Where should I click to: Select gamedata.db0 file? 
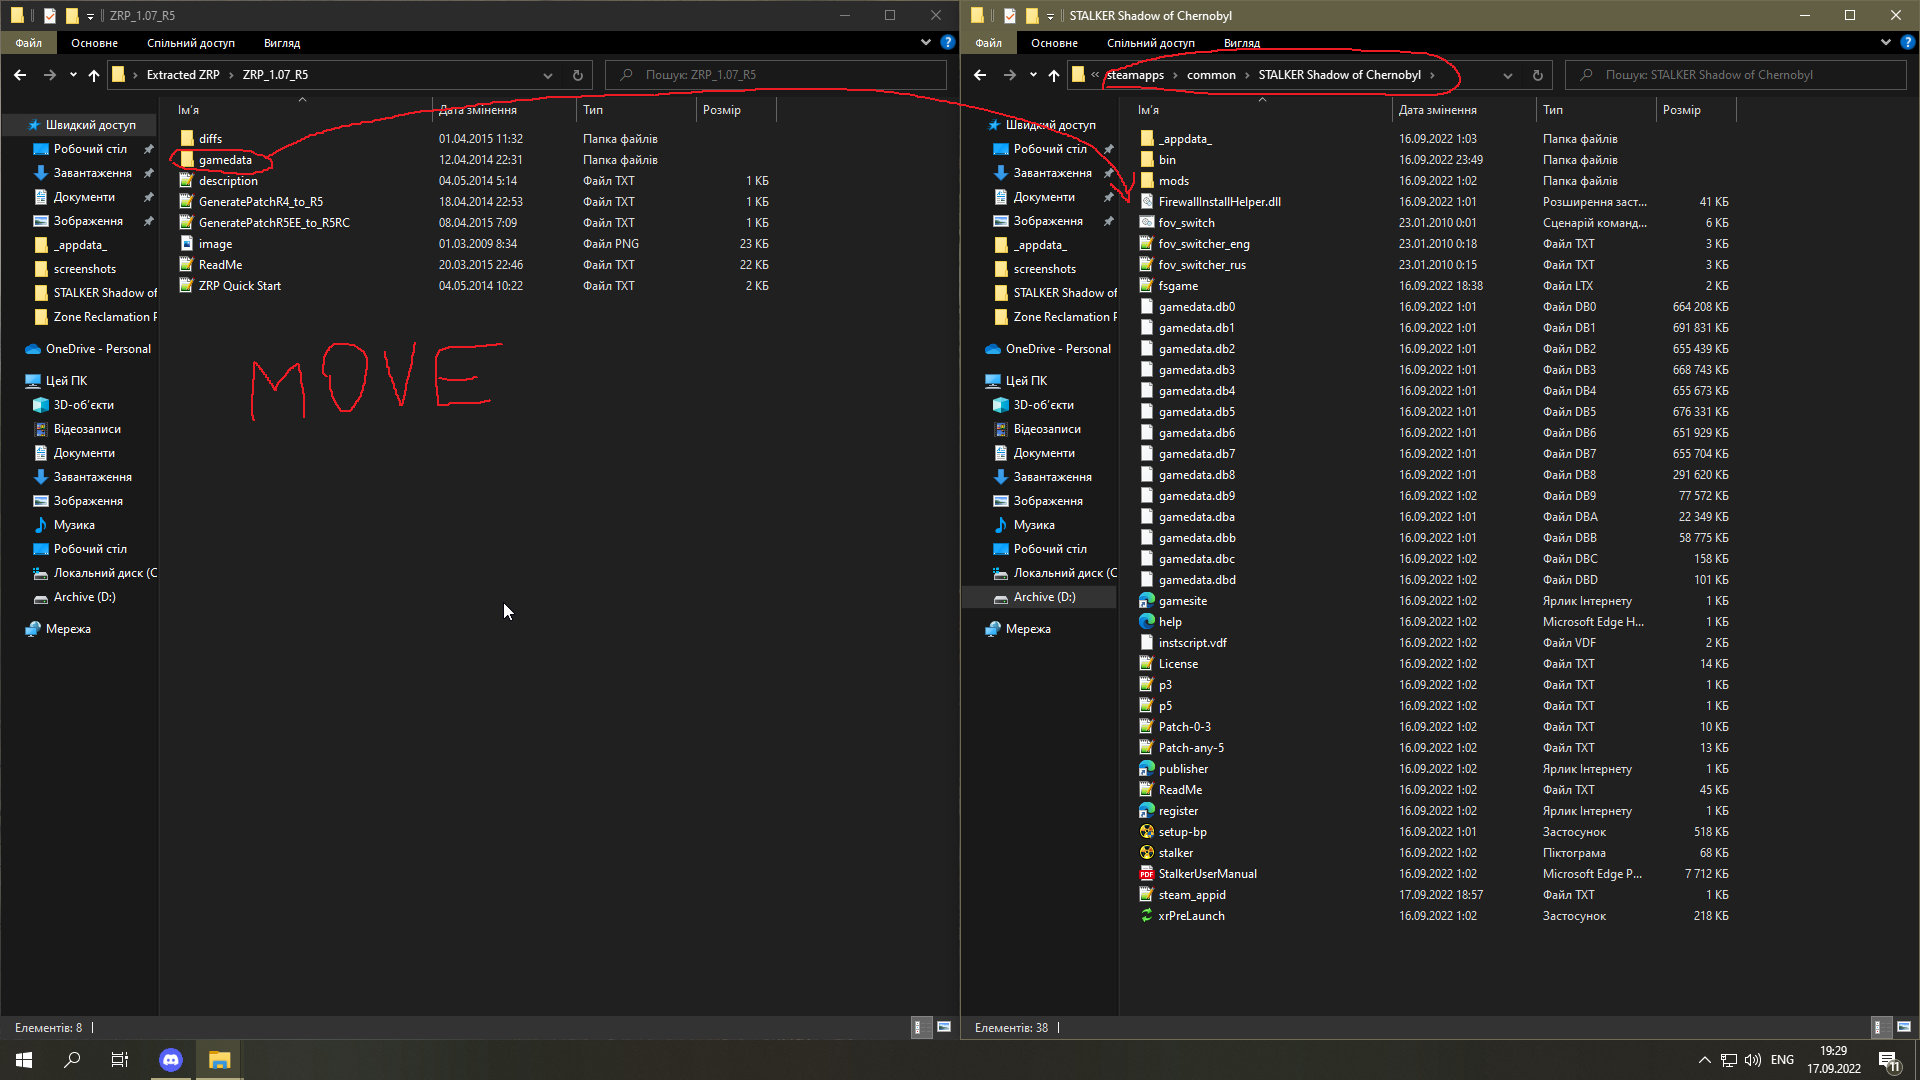pos(1196,307)
